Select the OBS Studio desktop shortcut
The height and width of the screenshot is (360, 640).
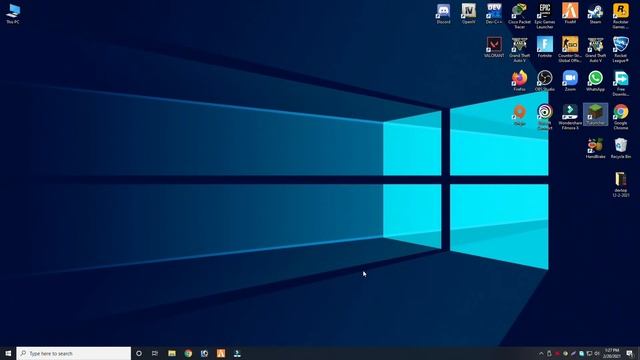point(544,81)
